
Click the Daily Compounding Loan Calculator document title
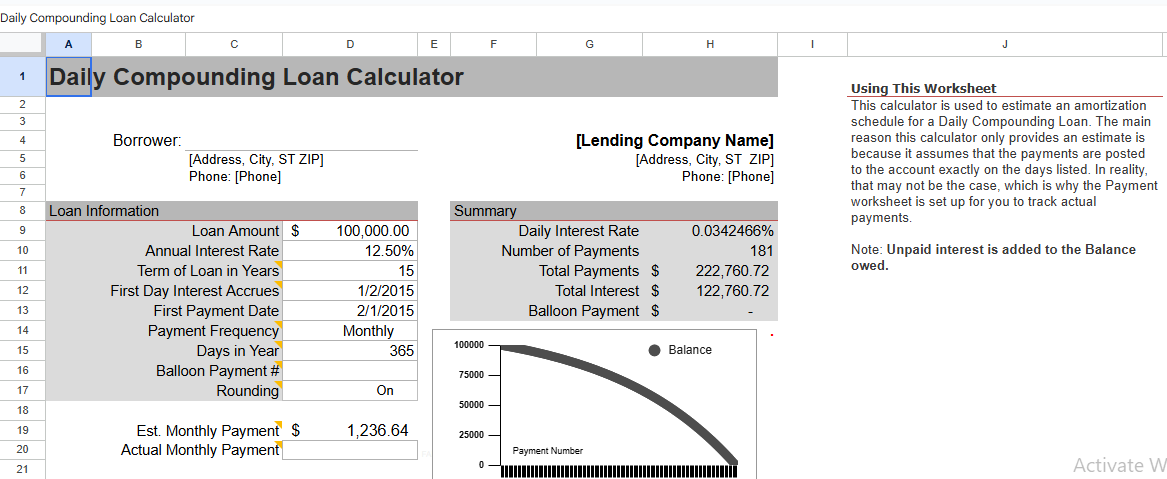(97, 18)
